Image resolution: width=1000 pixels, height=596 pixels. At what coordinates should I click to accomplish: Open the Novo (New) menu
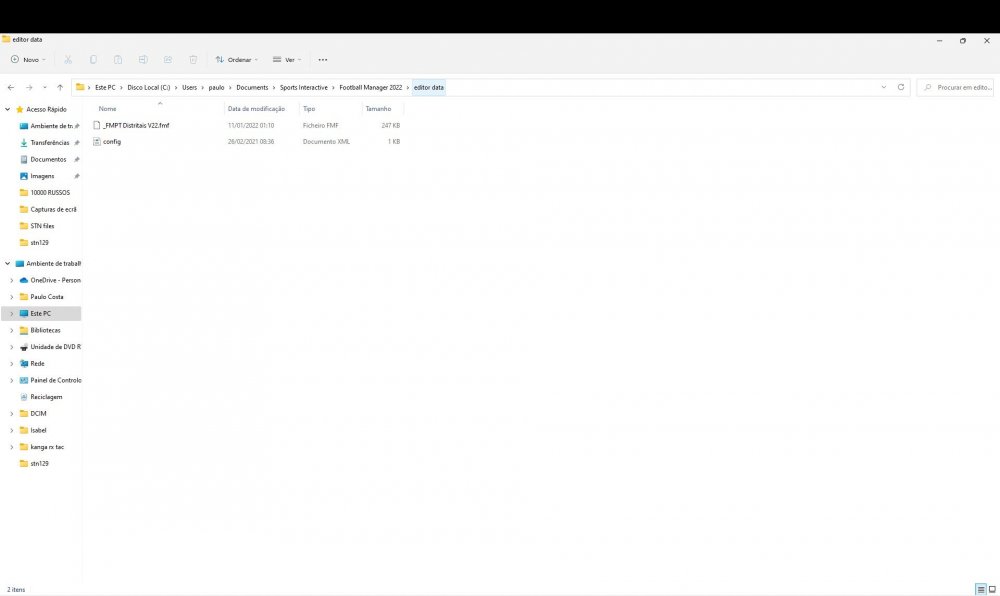click(29, 59)
